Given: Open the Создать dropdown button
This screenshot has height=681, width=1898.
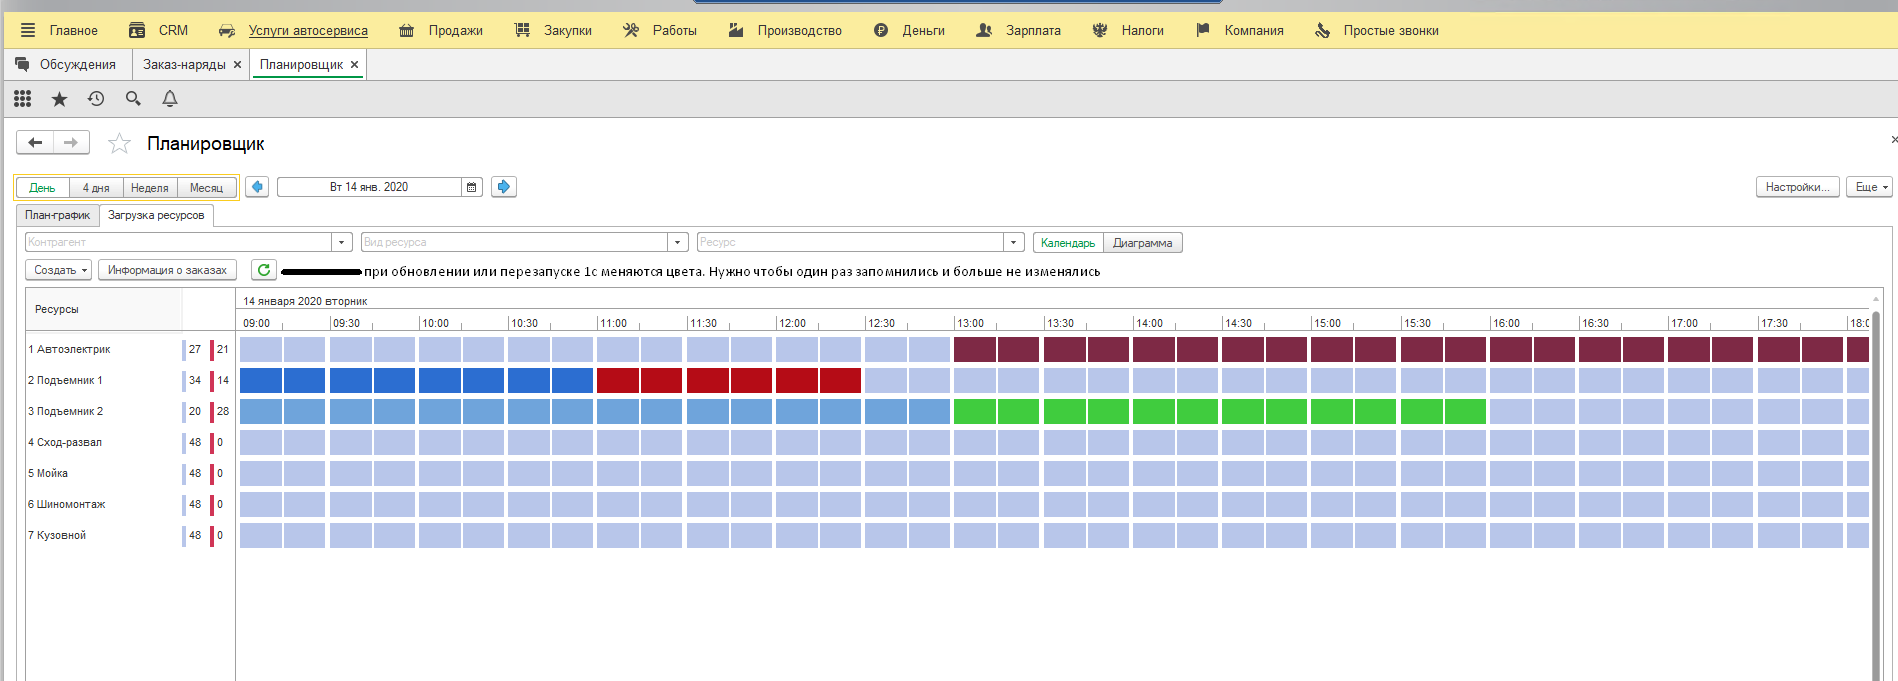Looking at the screenshot, I should click(58, 270).
